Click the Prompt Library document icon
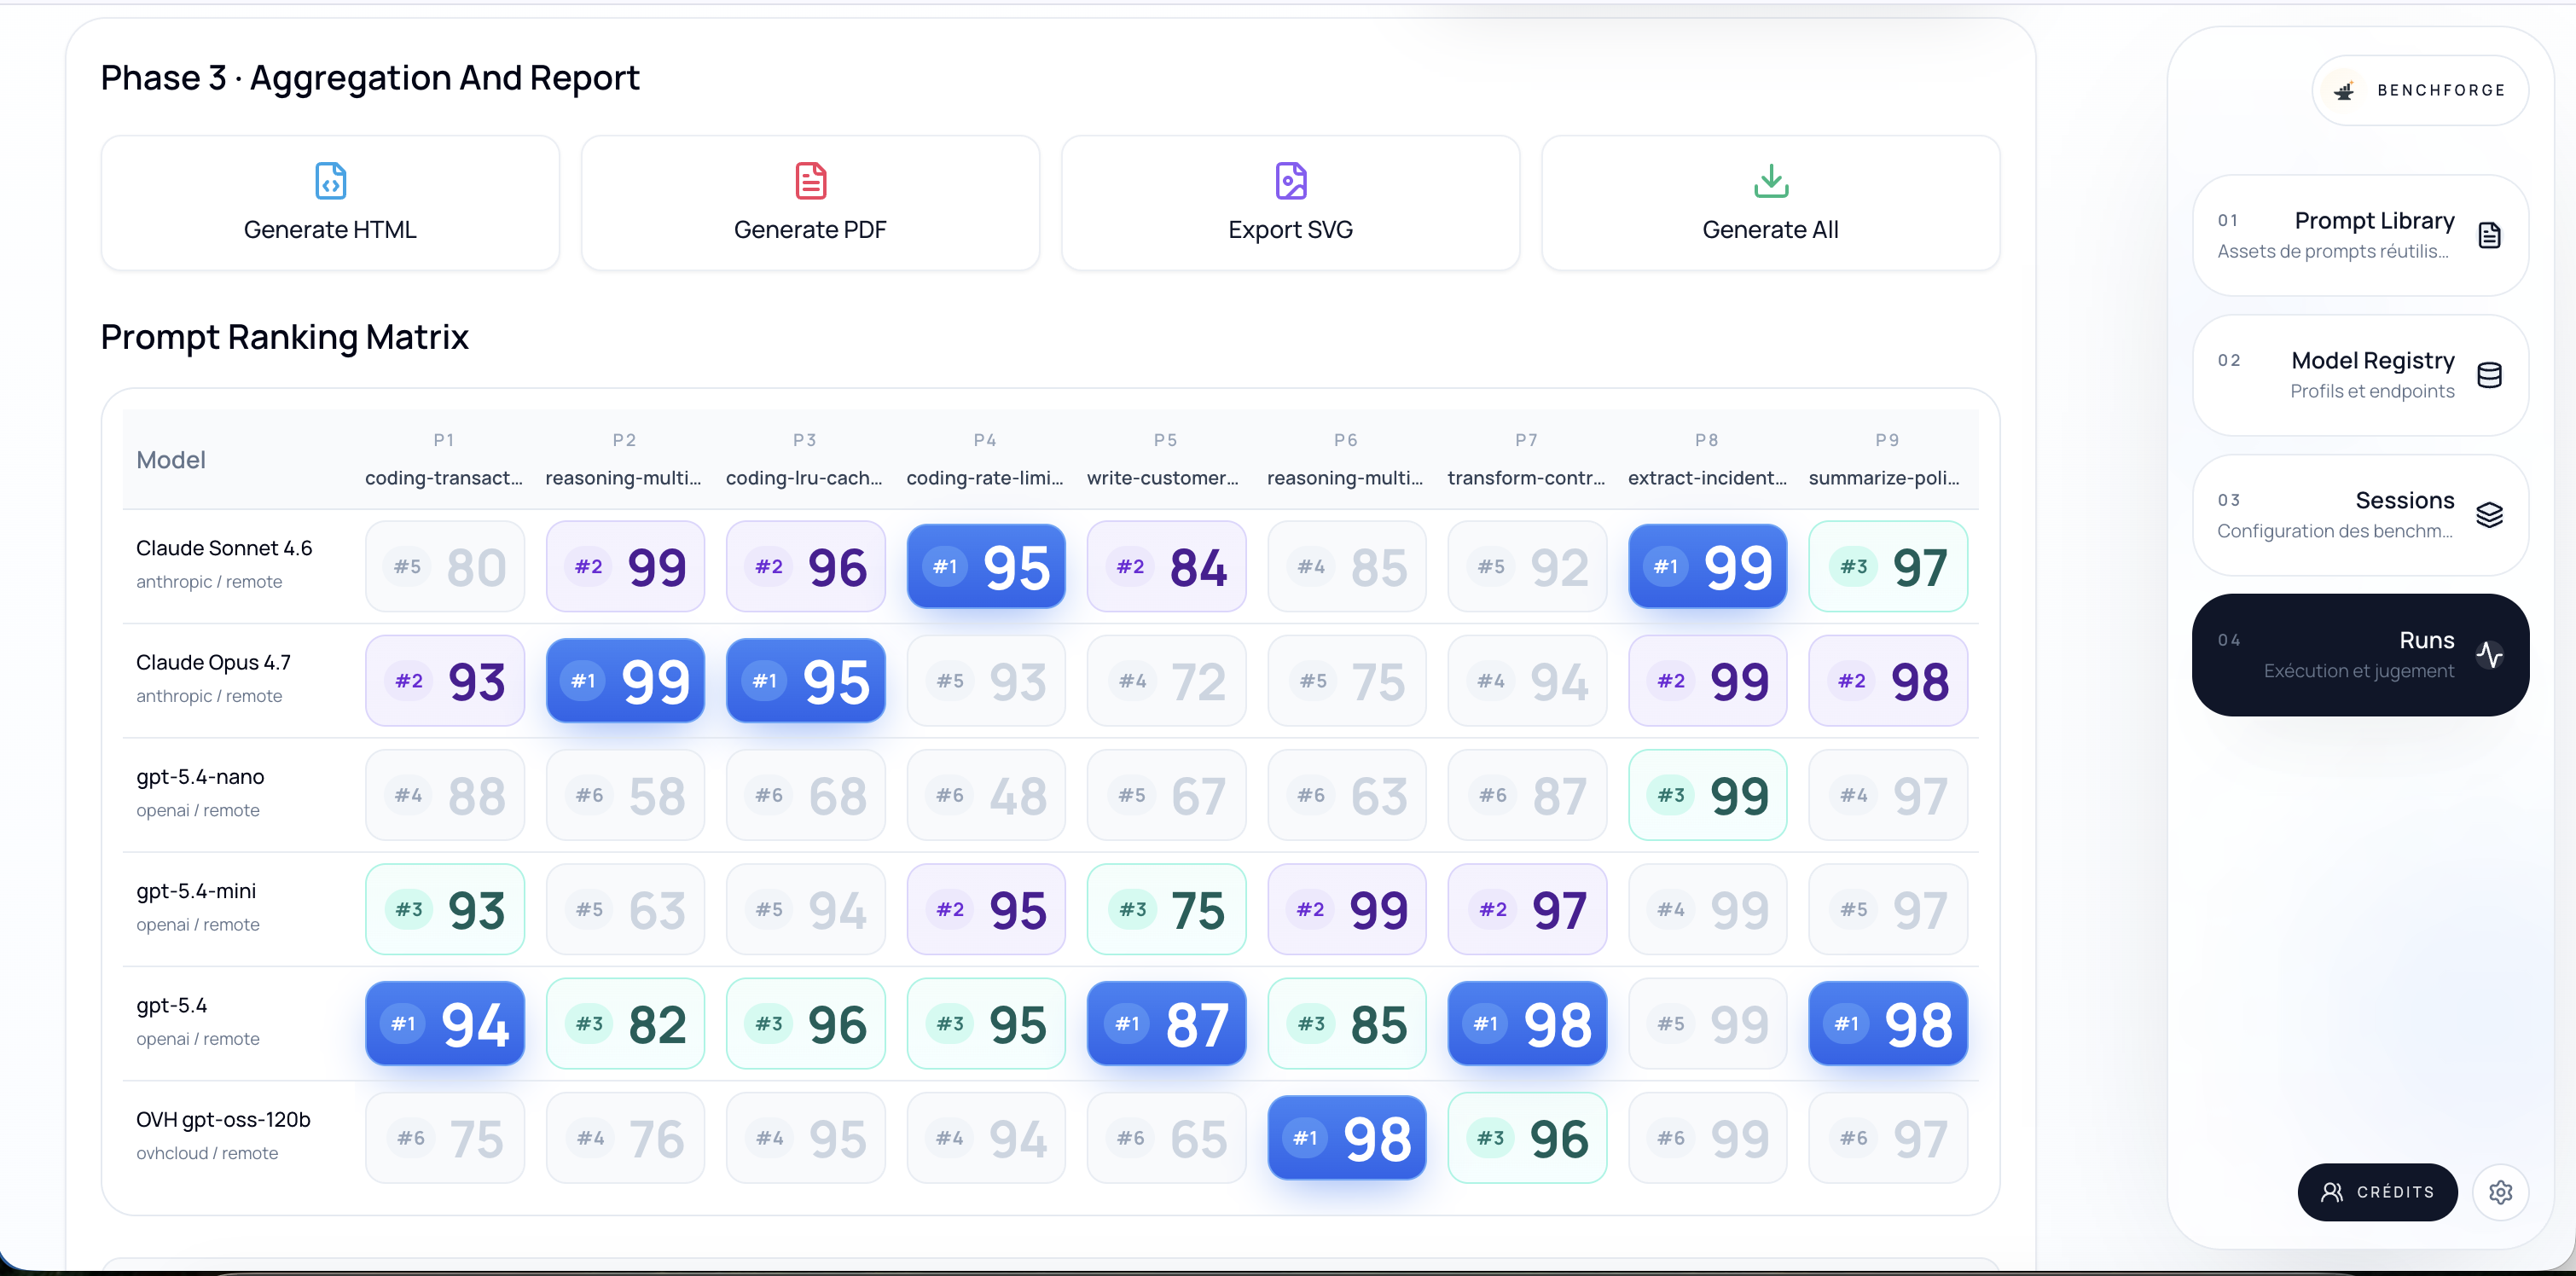The height and width of the screenshot is (1276, 2576). (2489, 236)
